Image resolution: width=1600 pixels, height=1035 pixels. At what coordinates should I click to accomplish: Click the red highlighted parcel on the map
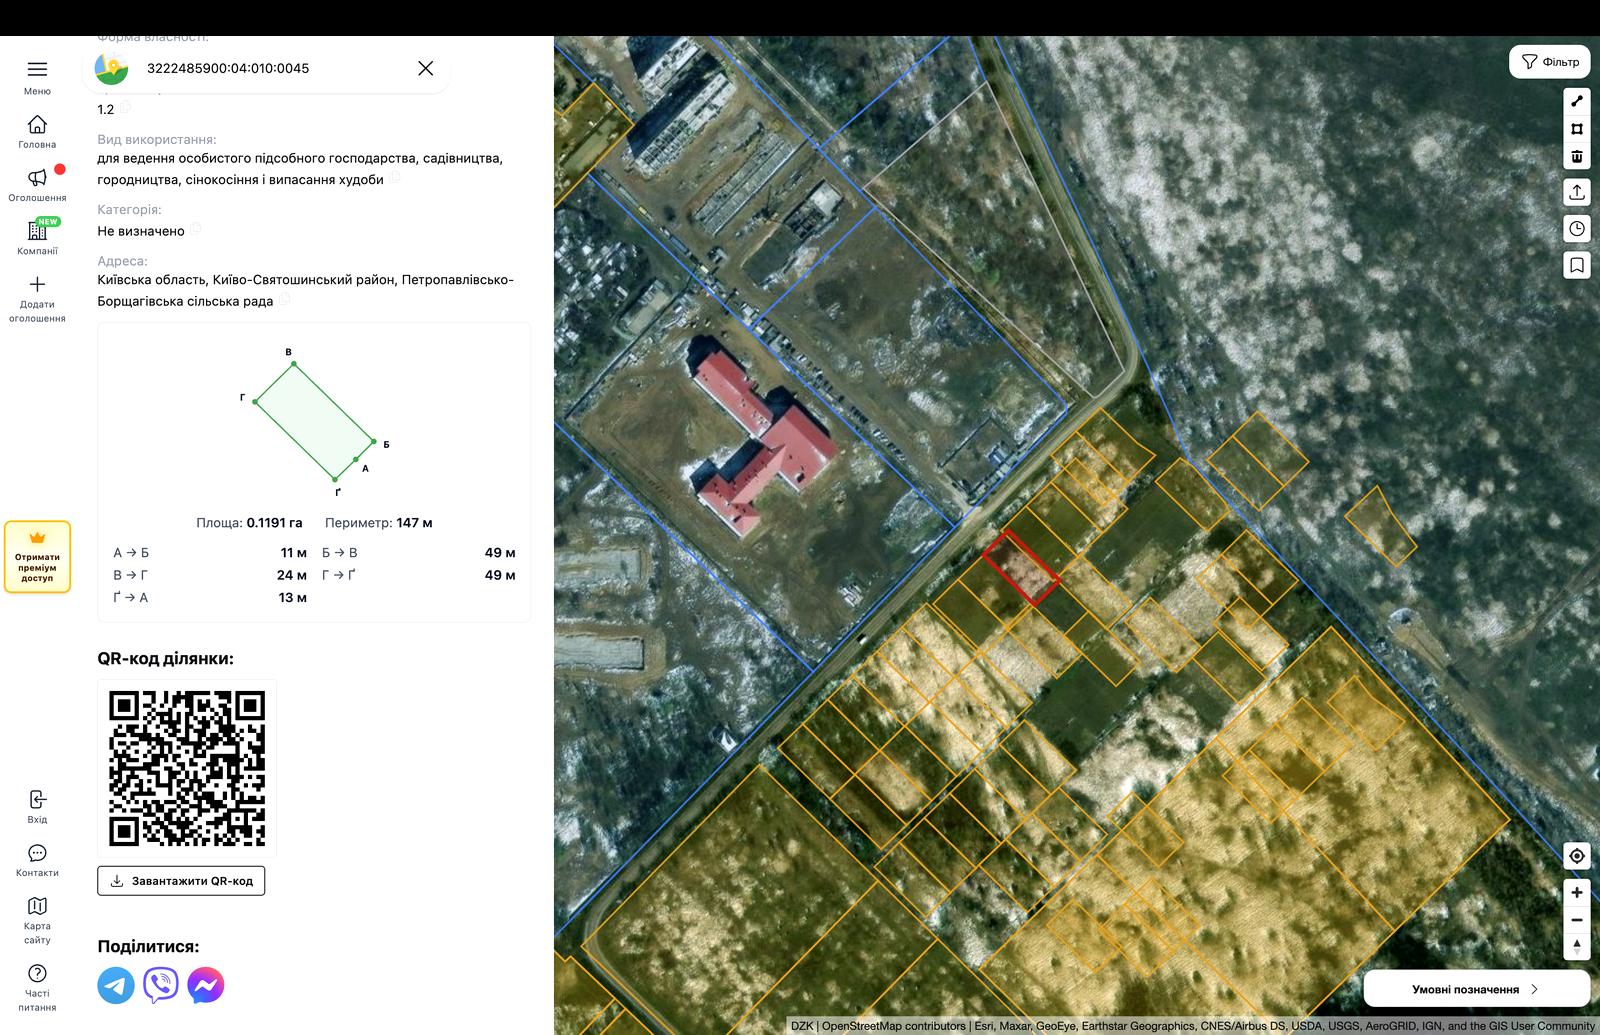tap(1021, 567)
